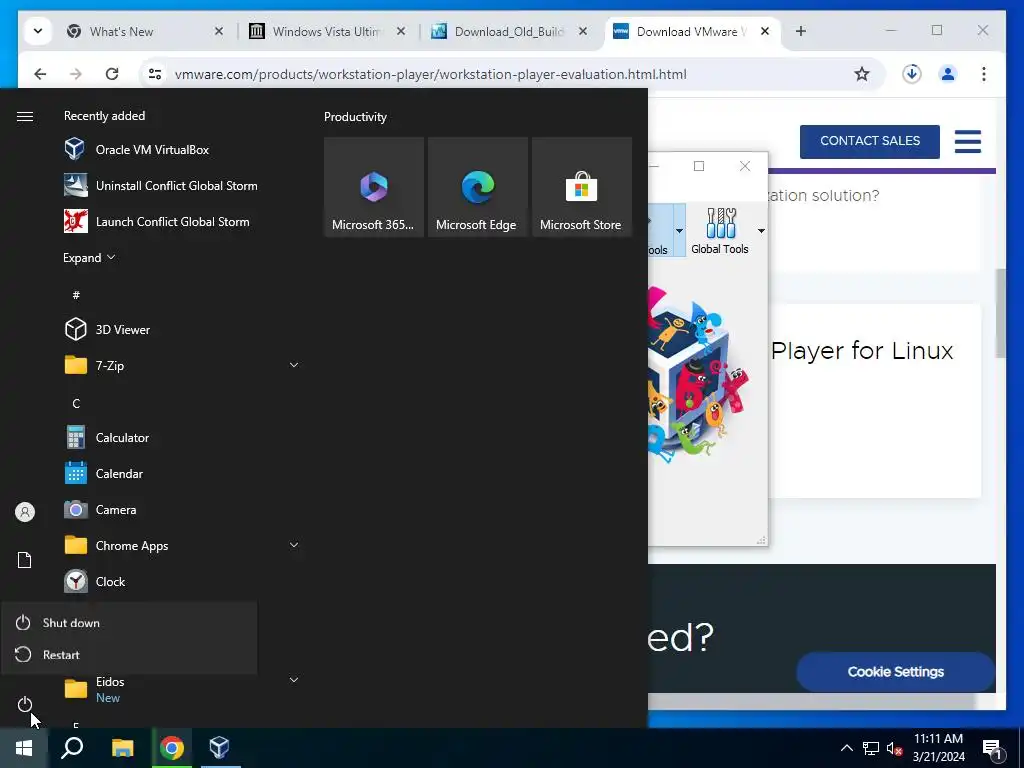Bookmark this page with the star icon
Viewport: 1024px width, 768px height.
pos(862,74)
